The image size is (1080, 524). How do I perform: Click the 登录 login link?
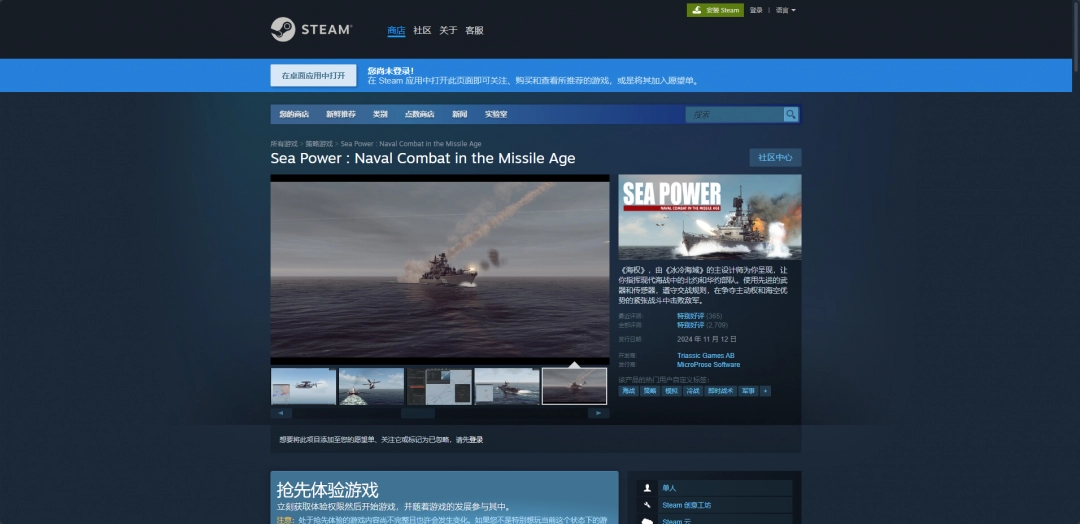pyautogui.click(x=756, y=10)
